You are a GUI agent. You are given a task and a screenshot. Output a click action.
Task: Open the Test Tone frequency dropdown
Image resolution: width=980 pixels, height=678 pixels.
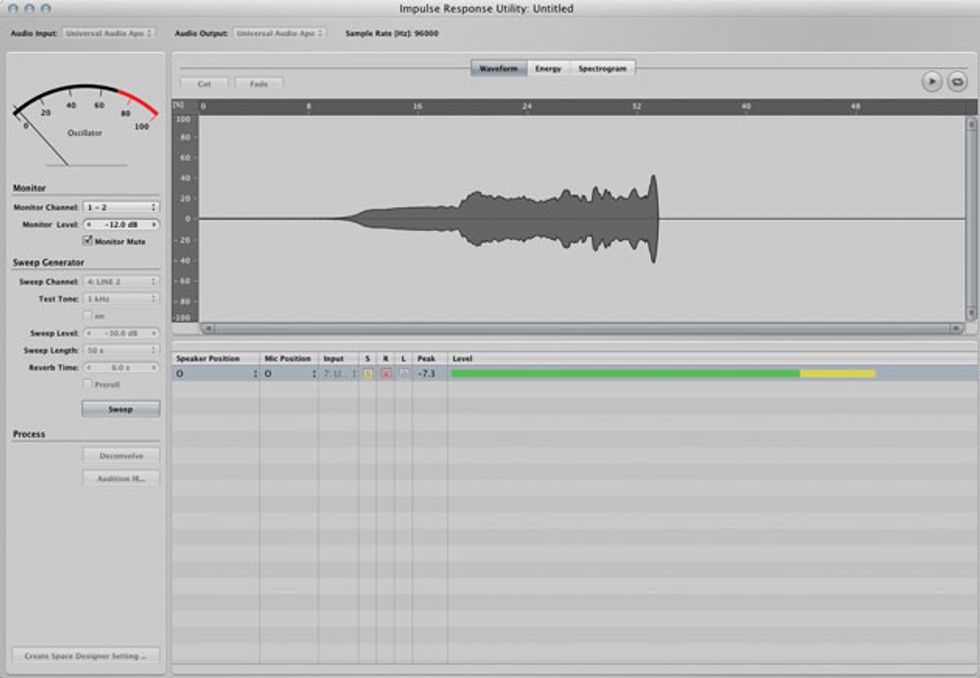121,299
